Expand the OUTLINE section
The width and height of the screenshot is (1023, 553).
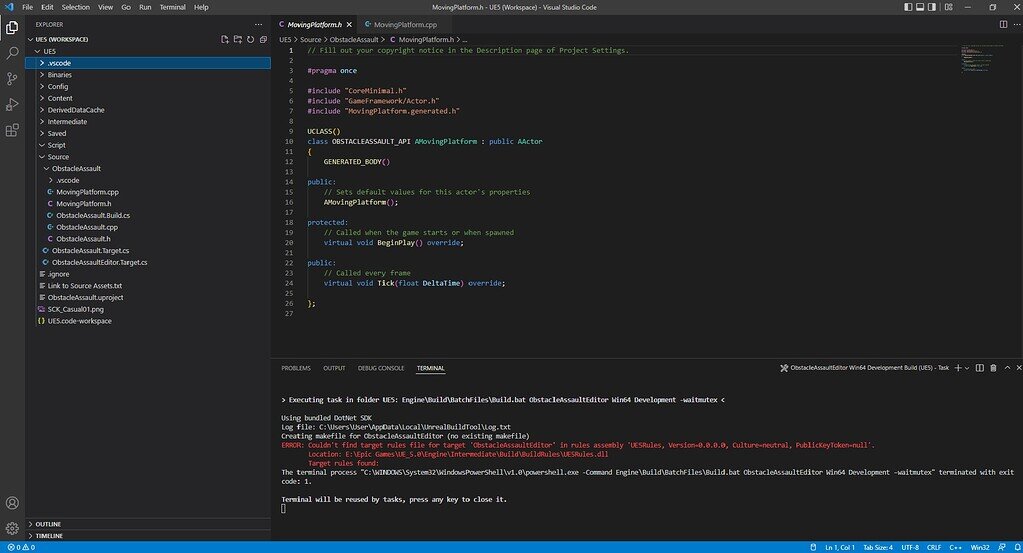click(48, 523)
